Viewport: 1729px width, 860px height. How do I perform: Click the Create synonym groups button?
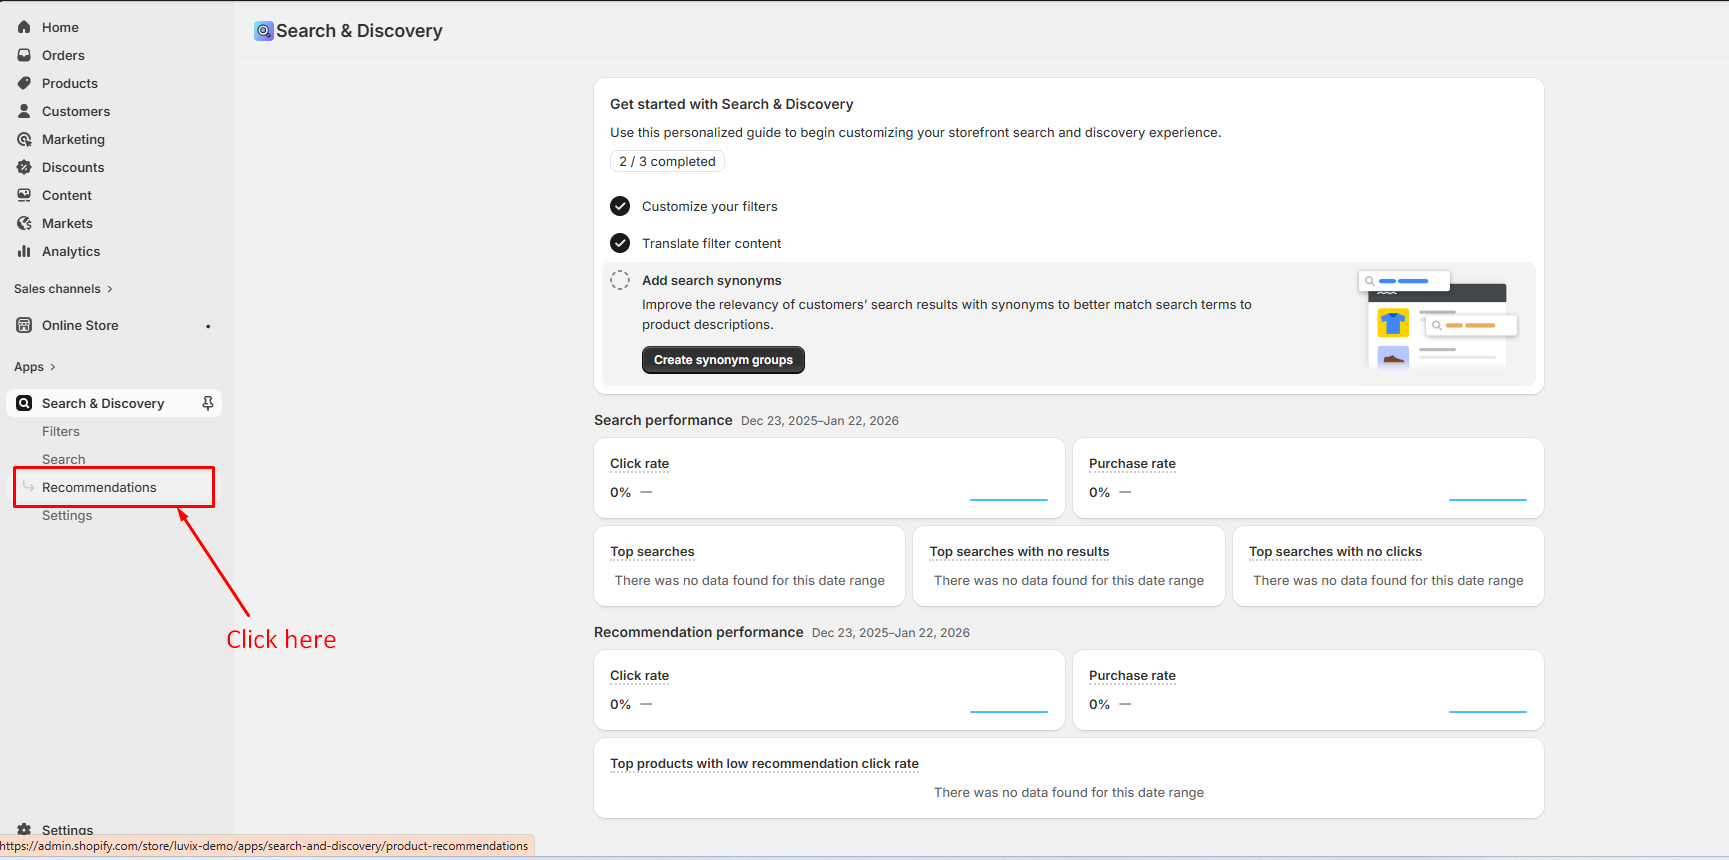pyautogui.click(x=723, y=360)
